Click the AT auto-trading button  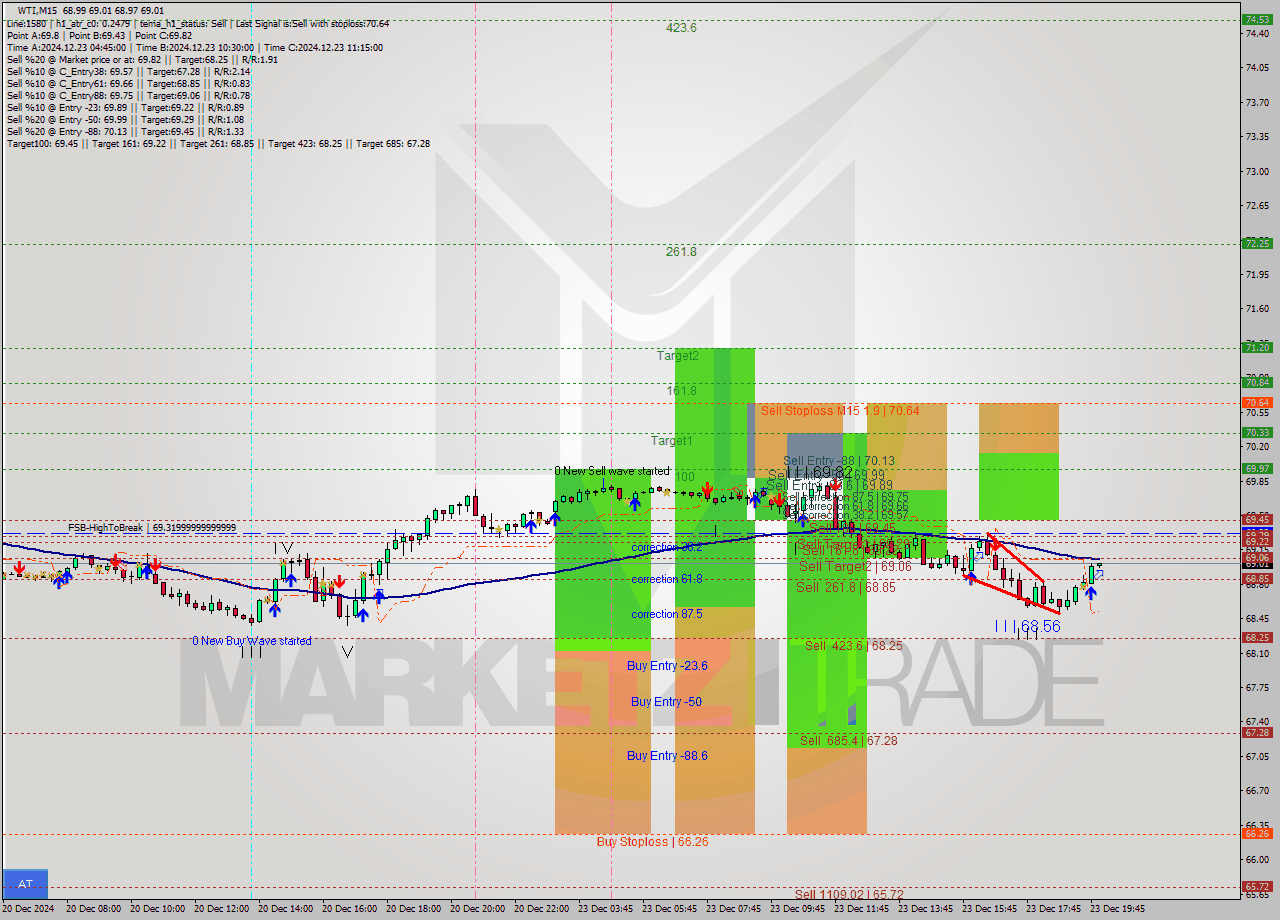[25, 884]
